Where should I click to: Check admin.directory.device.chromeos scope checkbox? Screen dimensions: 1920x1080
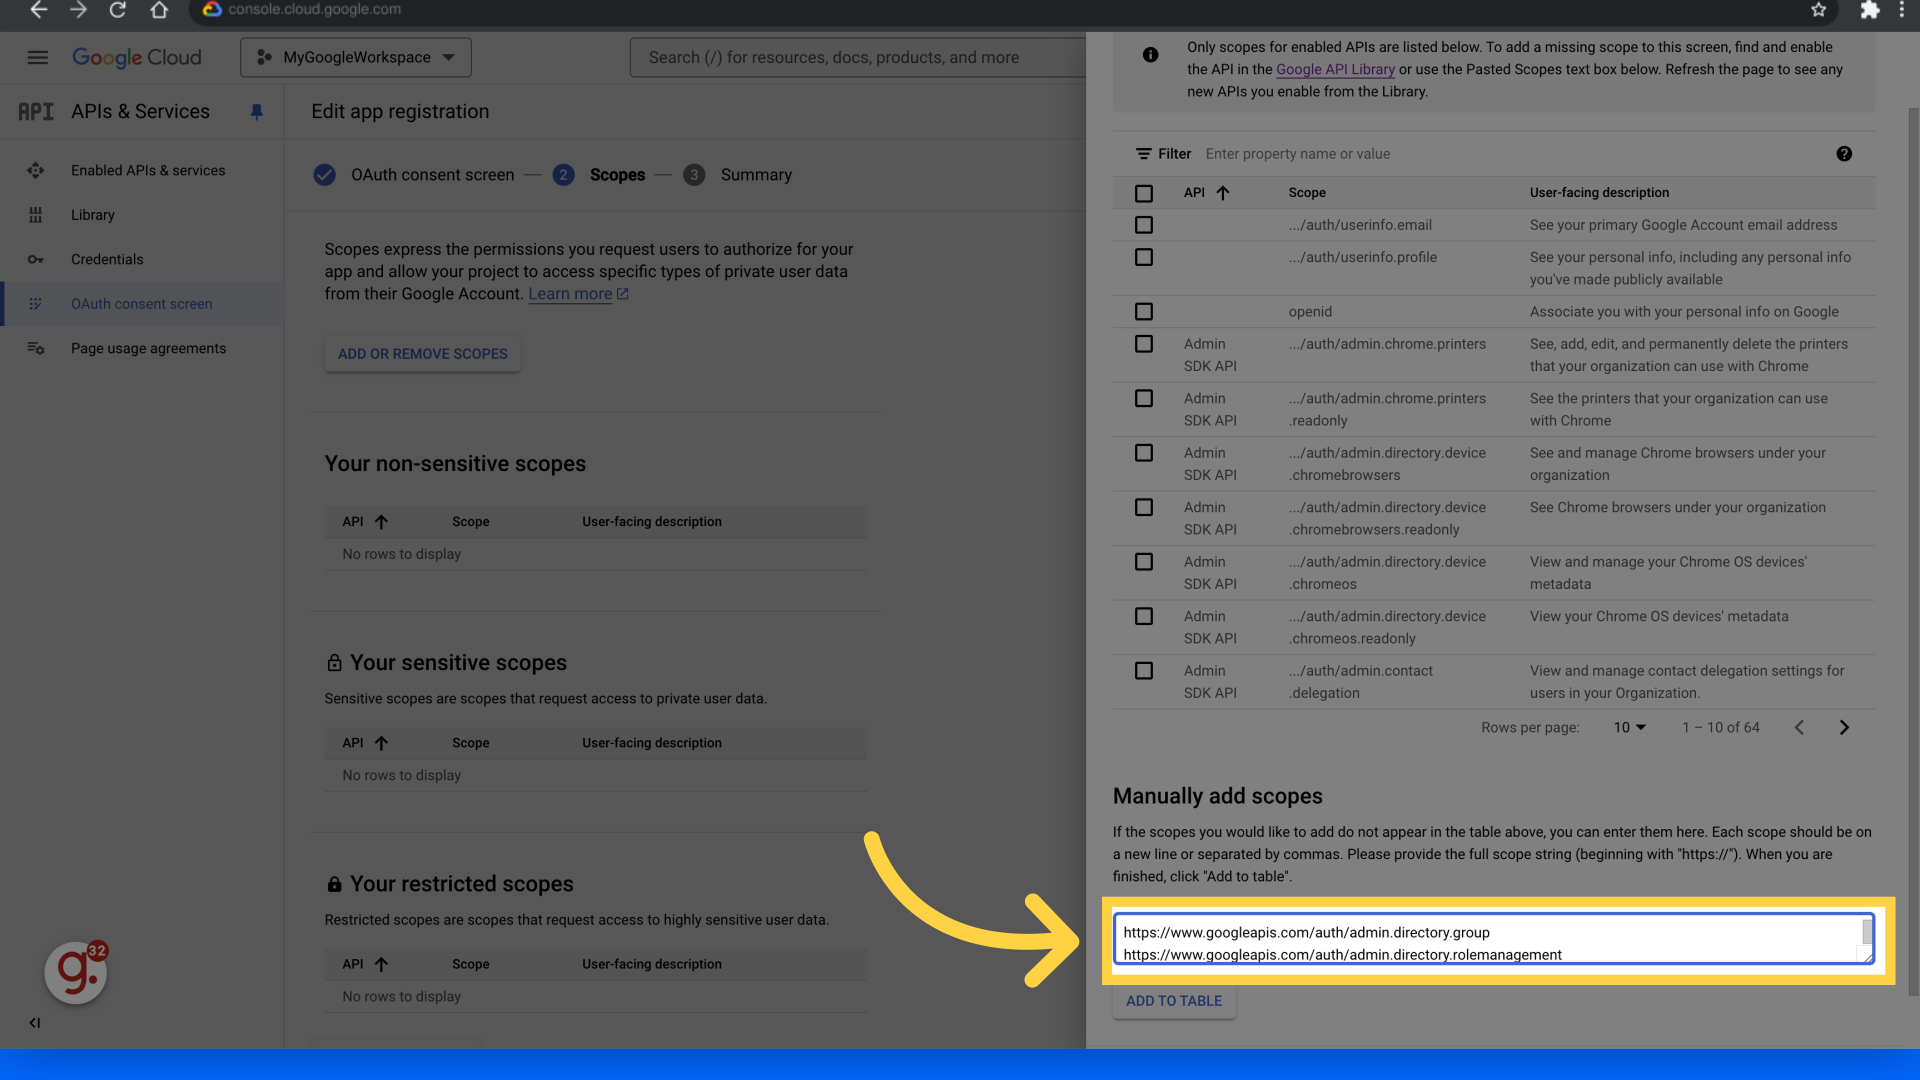pyautogui.click(x=1144, y=562)
